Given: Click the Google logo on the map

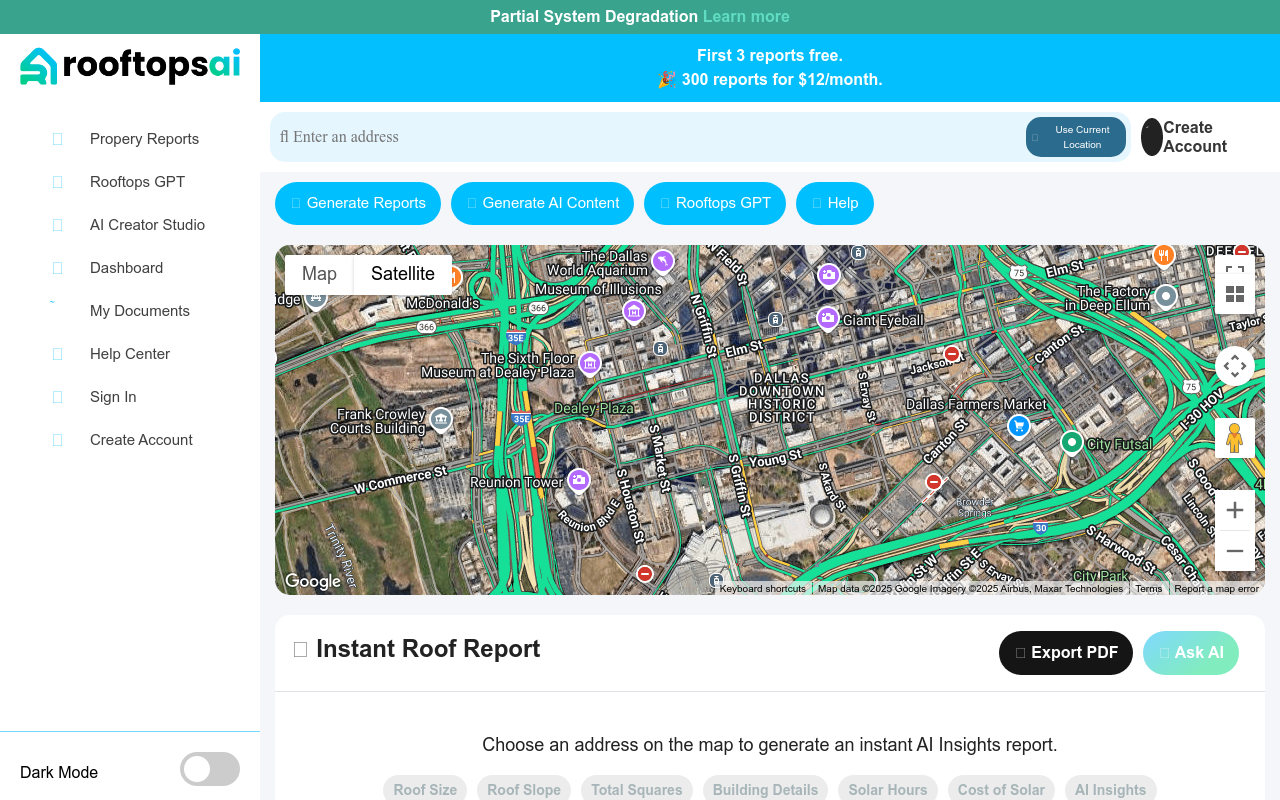Looking at the screenshot, I should pyautogui.click(x=313, y=581).
